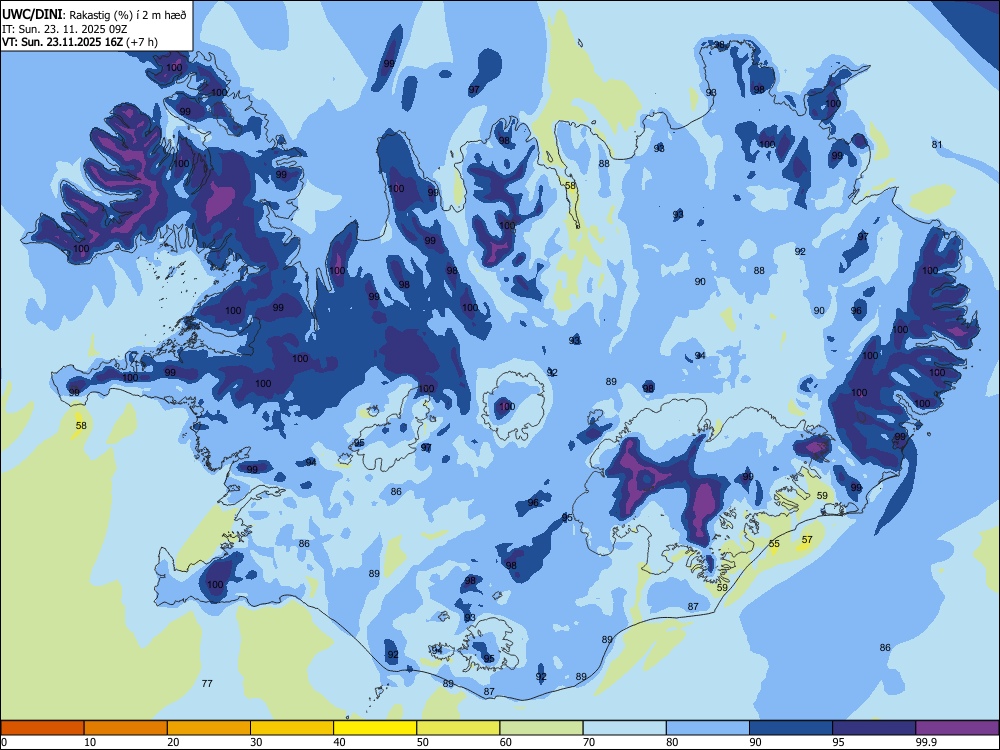Viewport: 1000px width, 750px height.
Task: Click the VT: Sun. 23.11.2025 16Z (+7 h) line
Action: 80,42
